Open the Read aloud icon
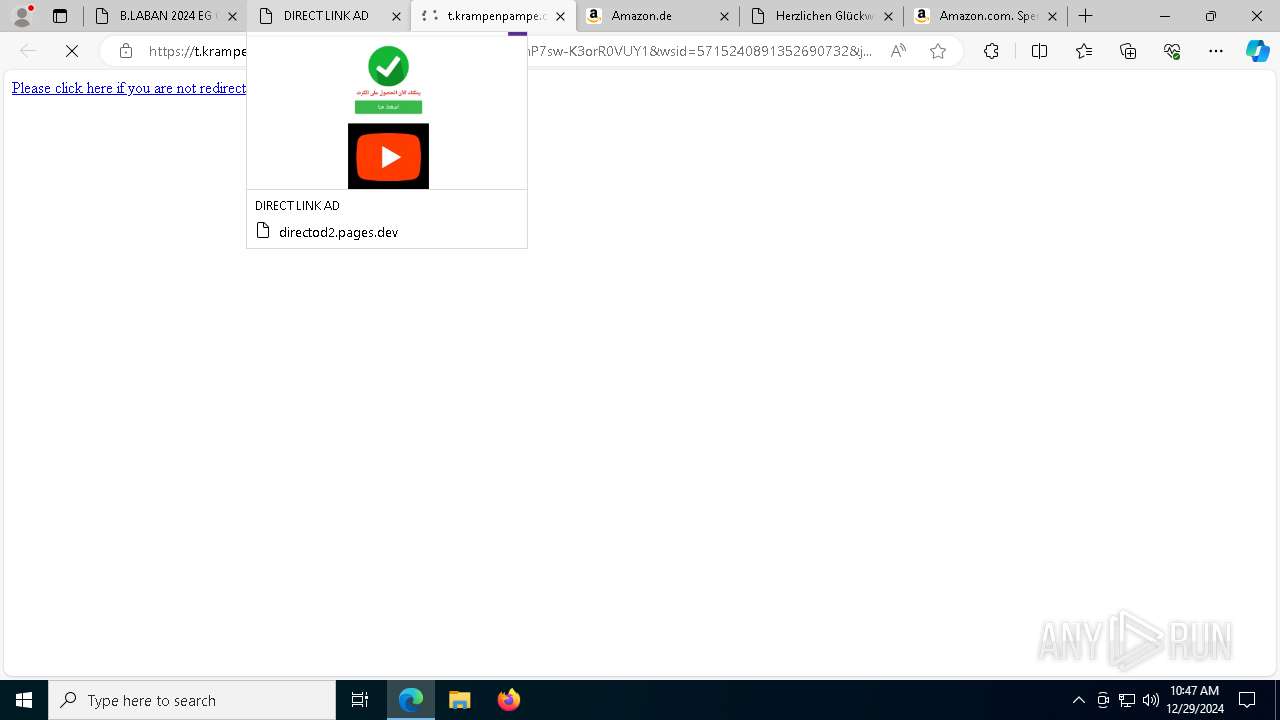The height and width of the screenshot is (720, 1280). (x=898, y=51)
